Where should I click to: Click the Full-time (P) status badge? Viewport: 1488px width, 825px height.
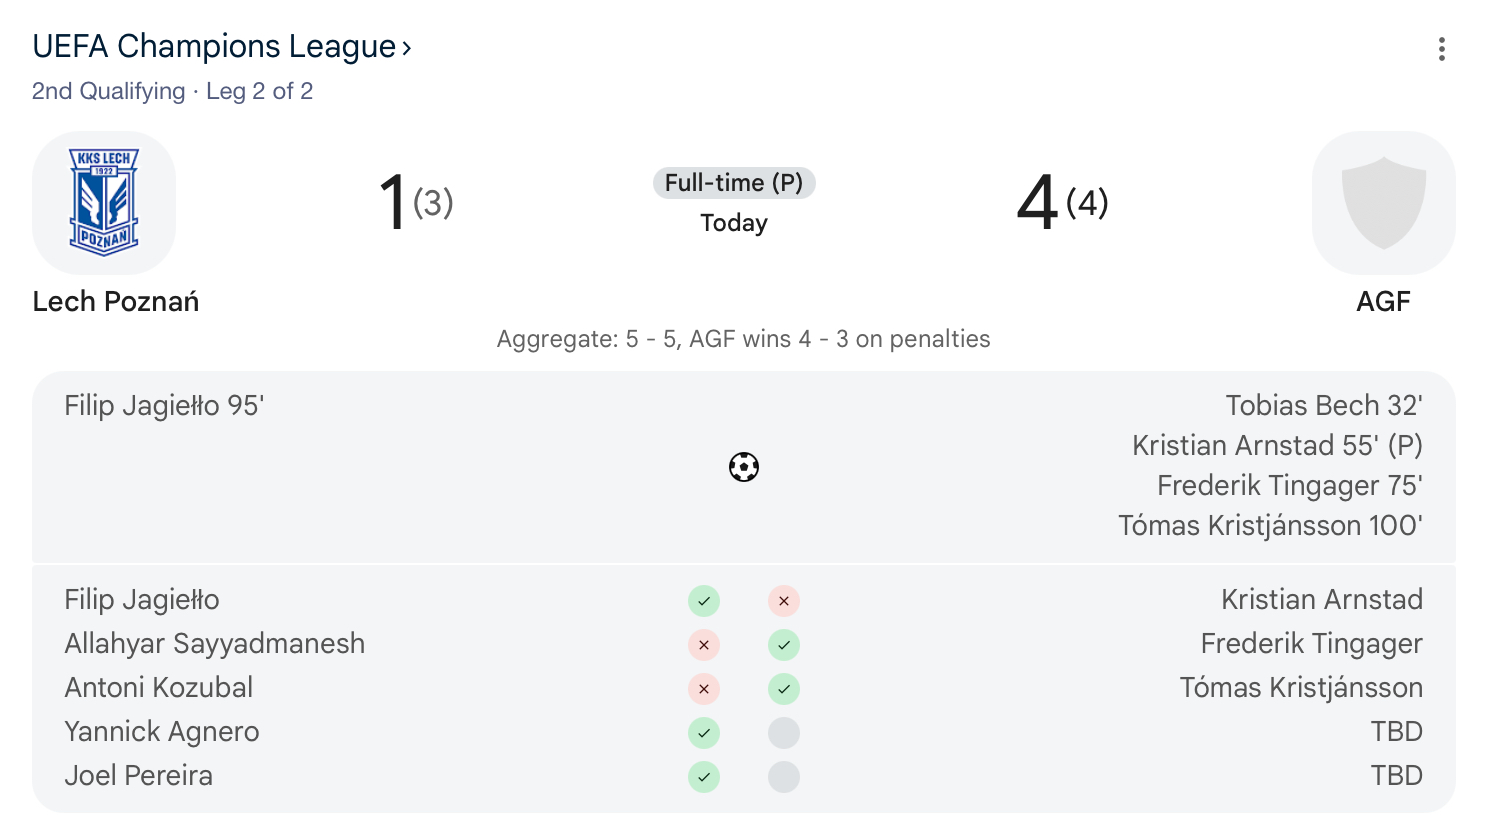click(x=734, y=183)
